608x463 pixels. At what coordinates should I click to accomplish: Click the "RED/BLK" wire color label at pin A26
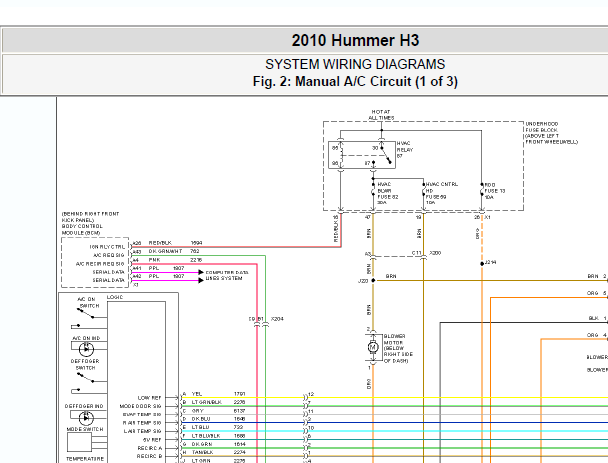(x=160, y=243)
